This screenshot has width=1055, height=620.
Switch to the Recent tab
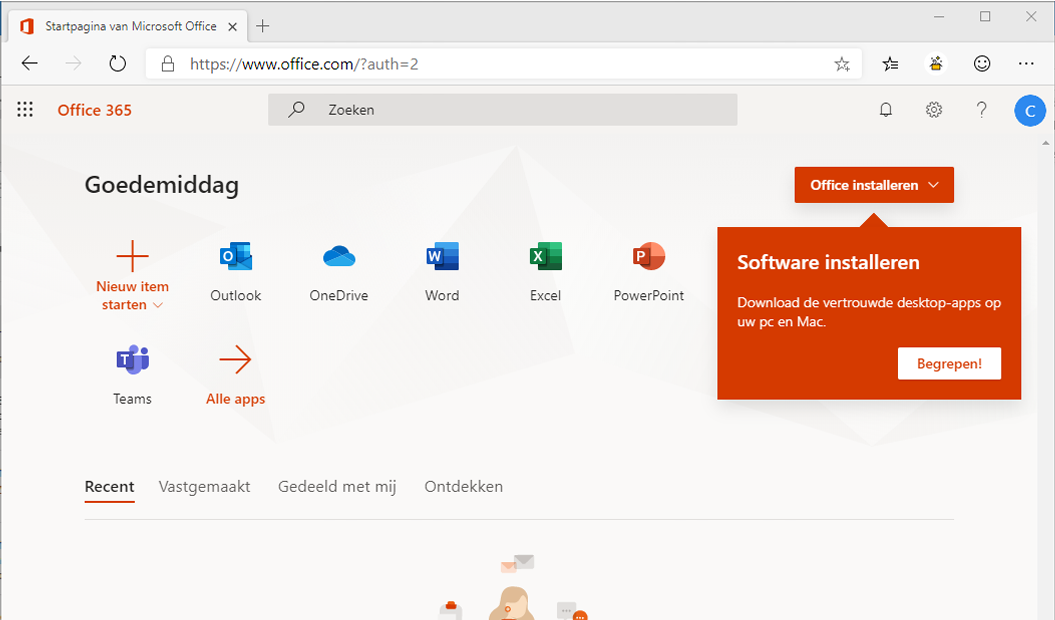click(x=110, y=487)
